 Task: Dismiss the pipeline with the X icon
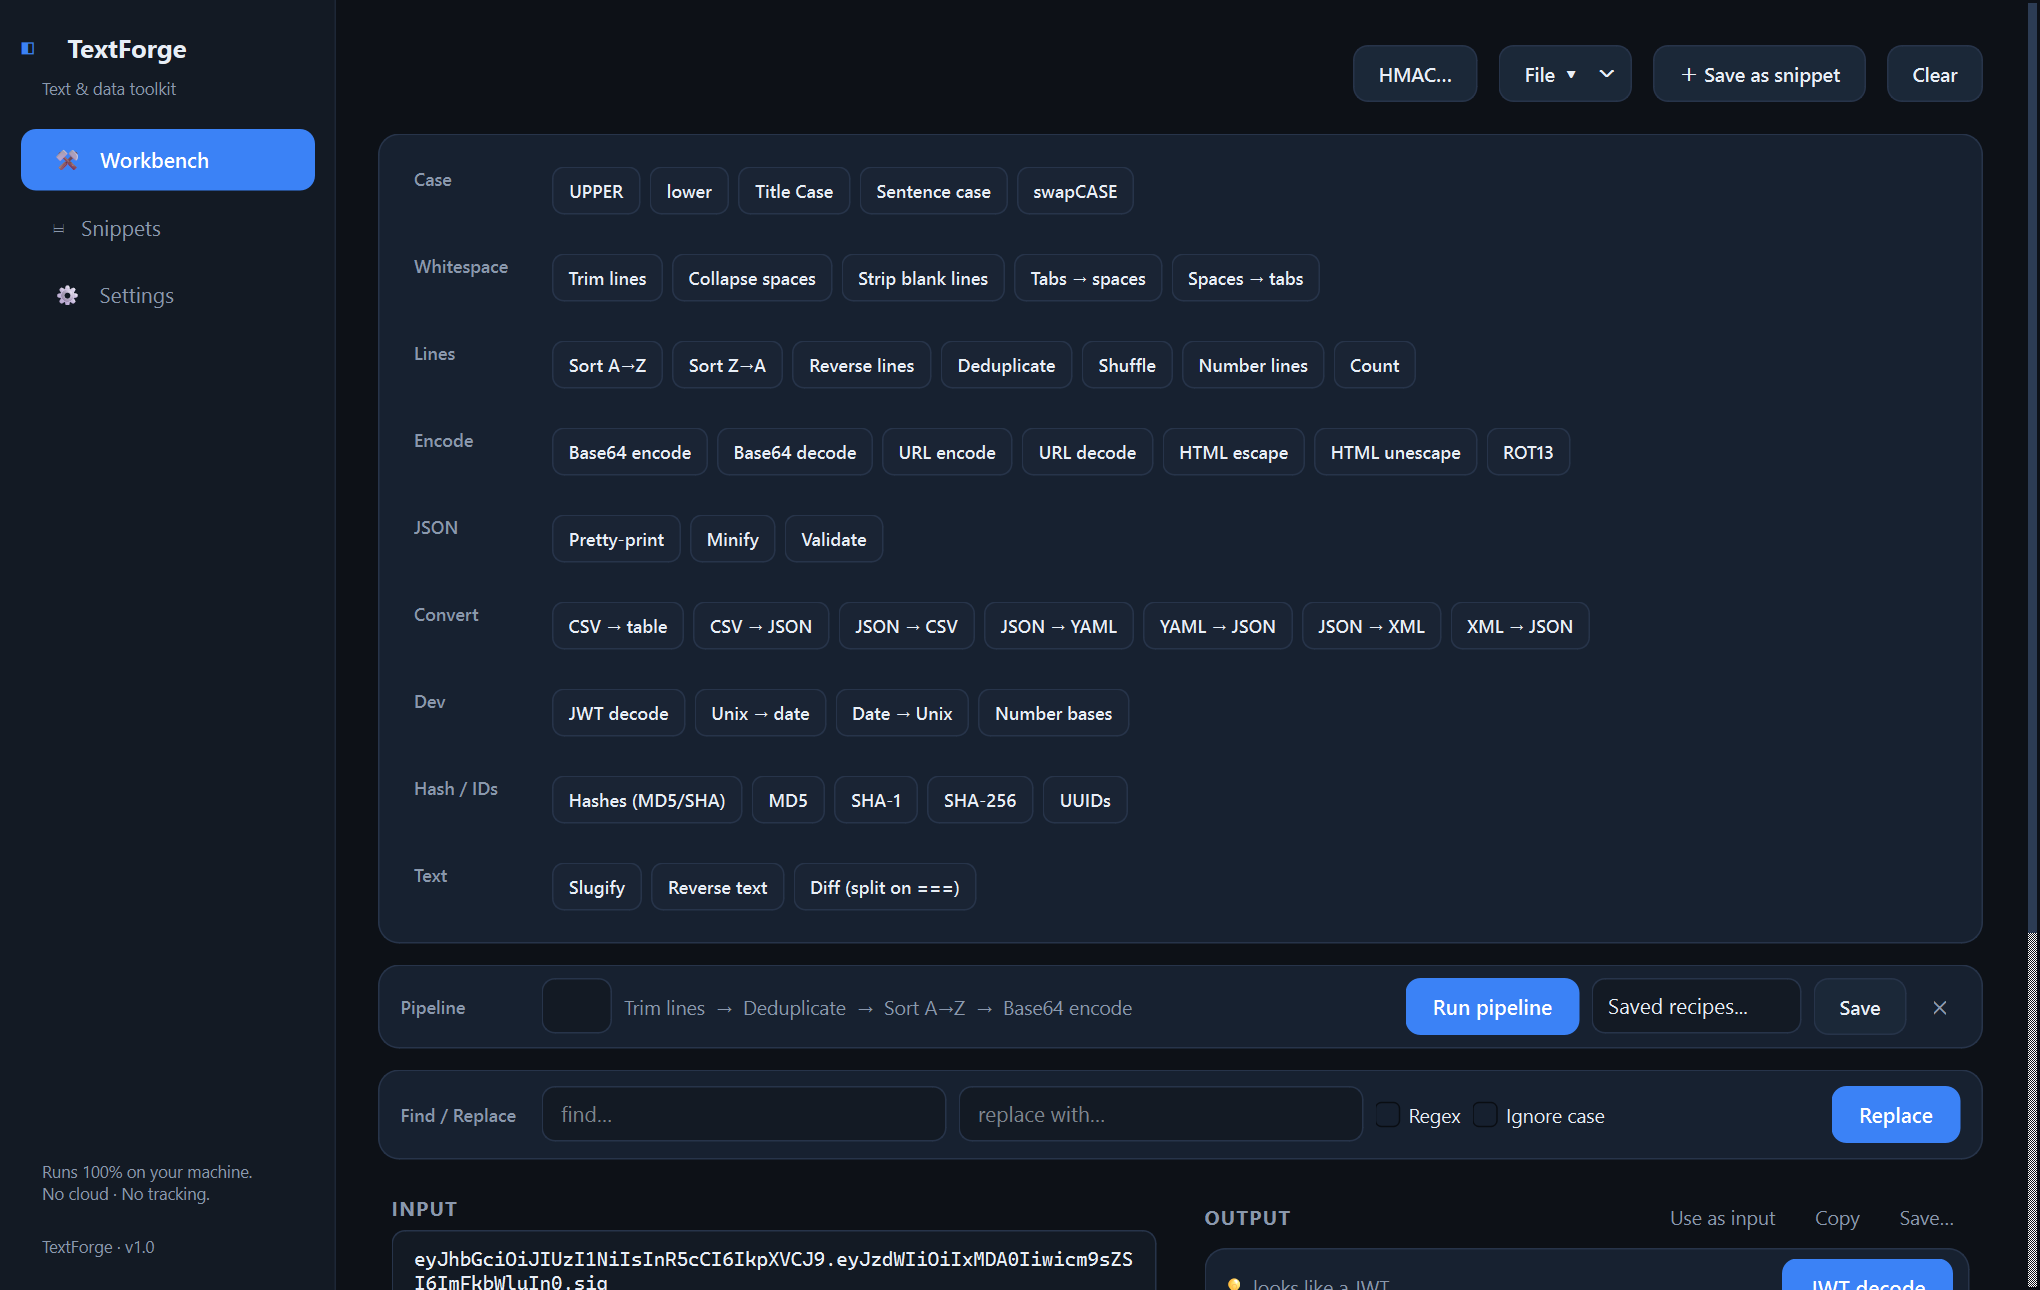tap(1940, 1008)
